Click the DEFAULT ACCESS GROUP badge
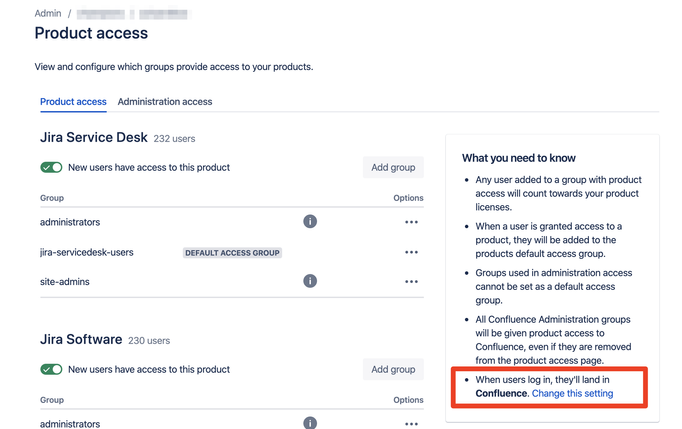The width and height of the screenshot is (682, 429). tap(232, 253)
